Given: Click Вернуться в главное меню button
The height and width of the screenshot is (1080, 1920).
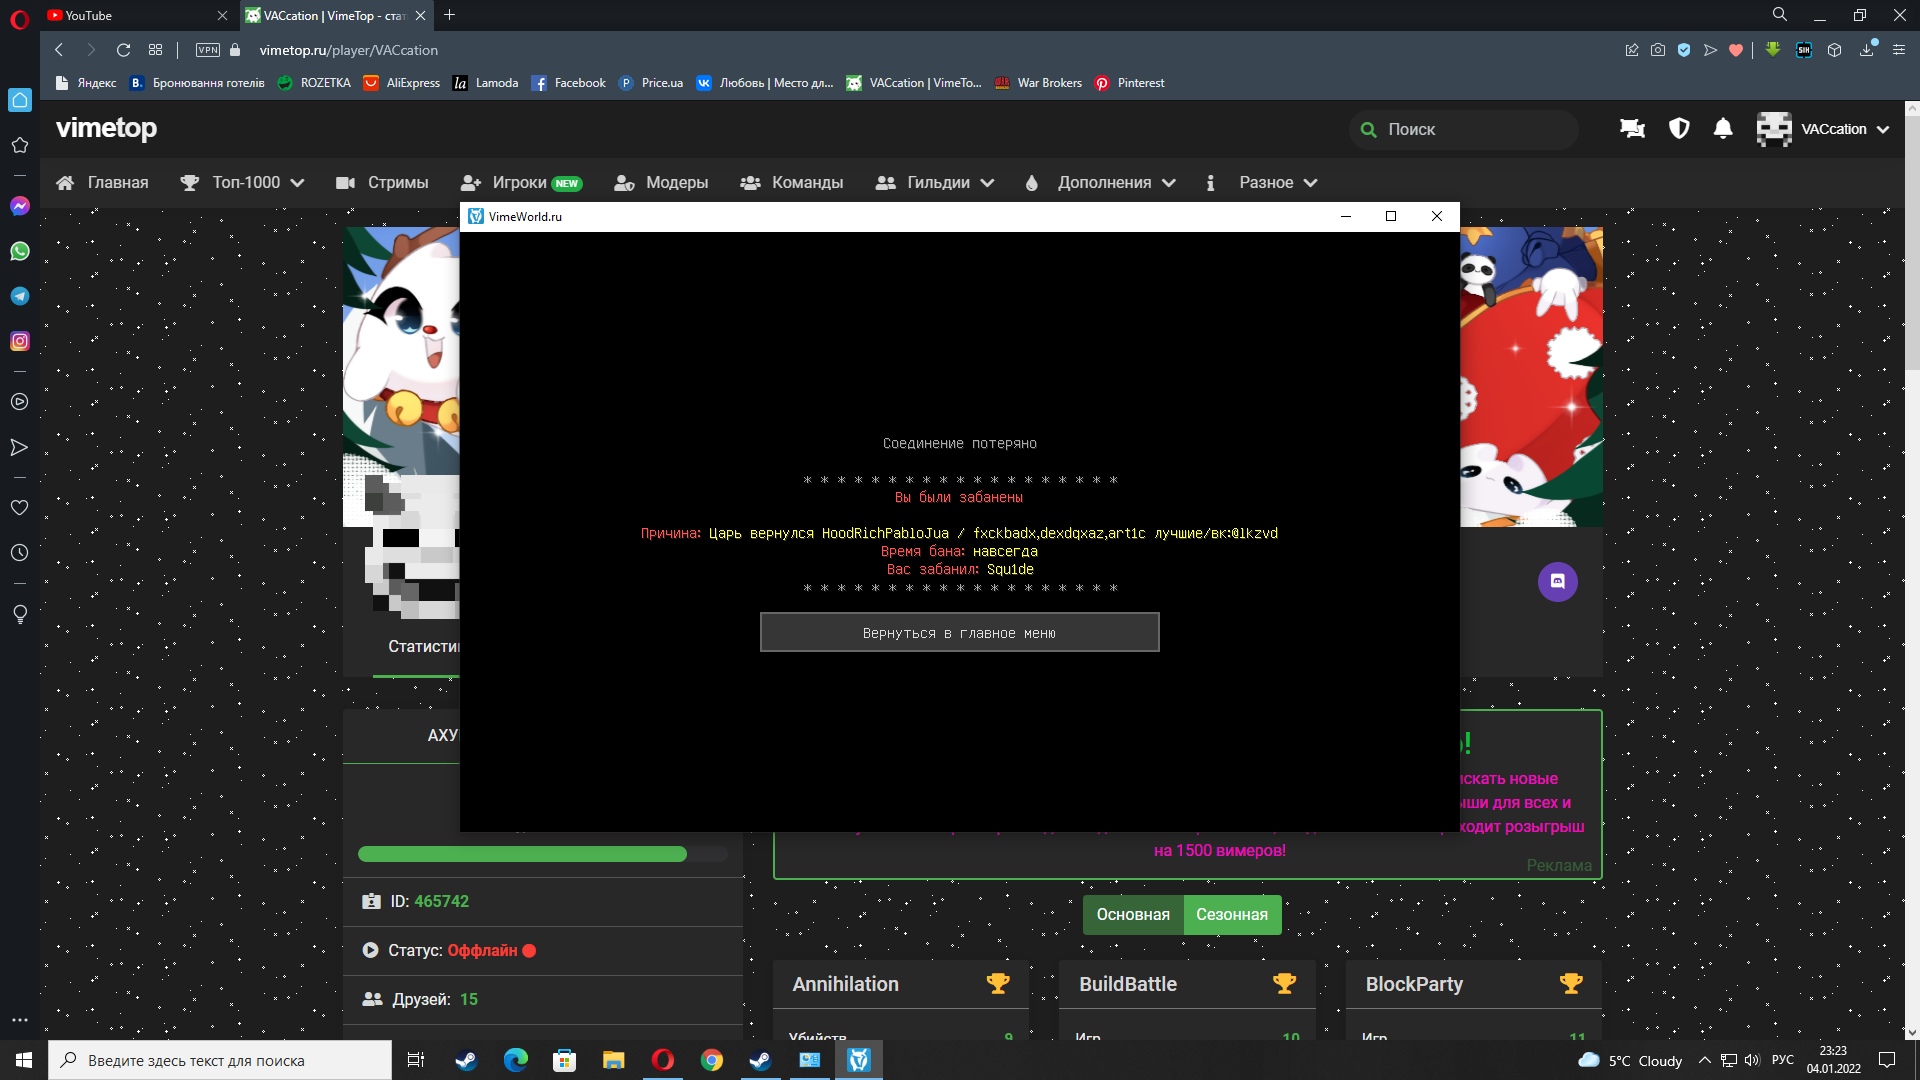Looking at the screenshot, I should click(x=959, y=633).
